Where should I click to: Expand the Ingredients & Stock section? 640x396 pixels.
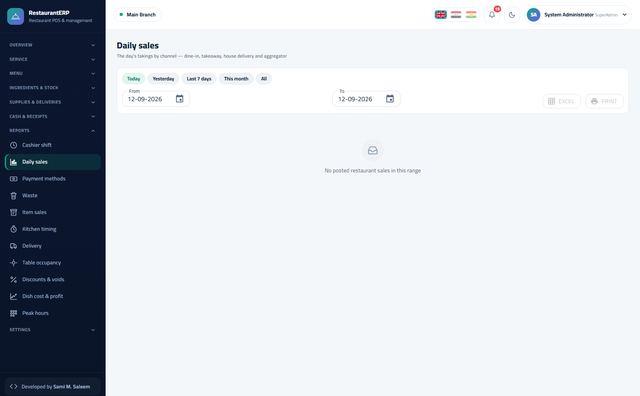click(53, 88)
